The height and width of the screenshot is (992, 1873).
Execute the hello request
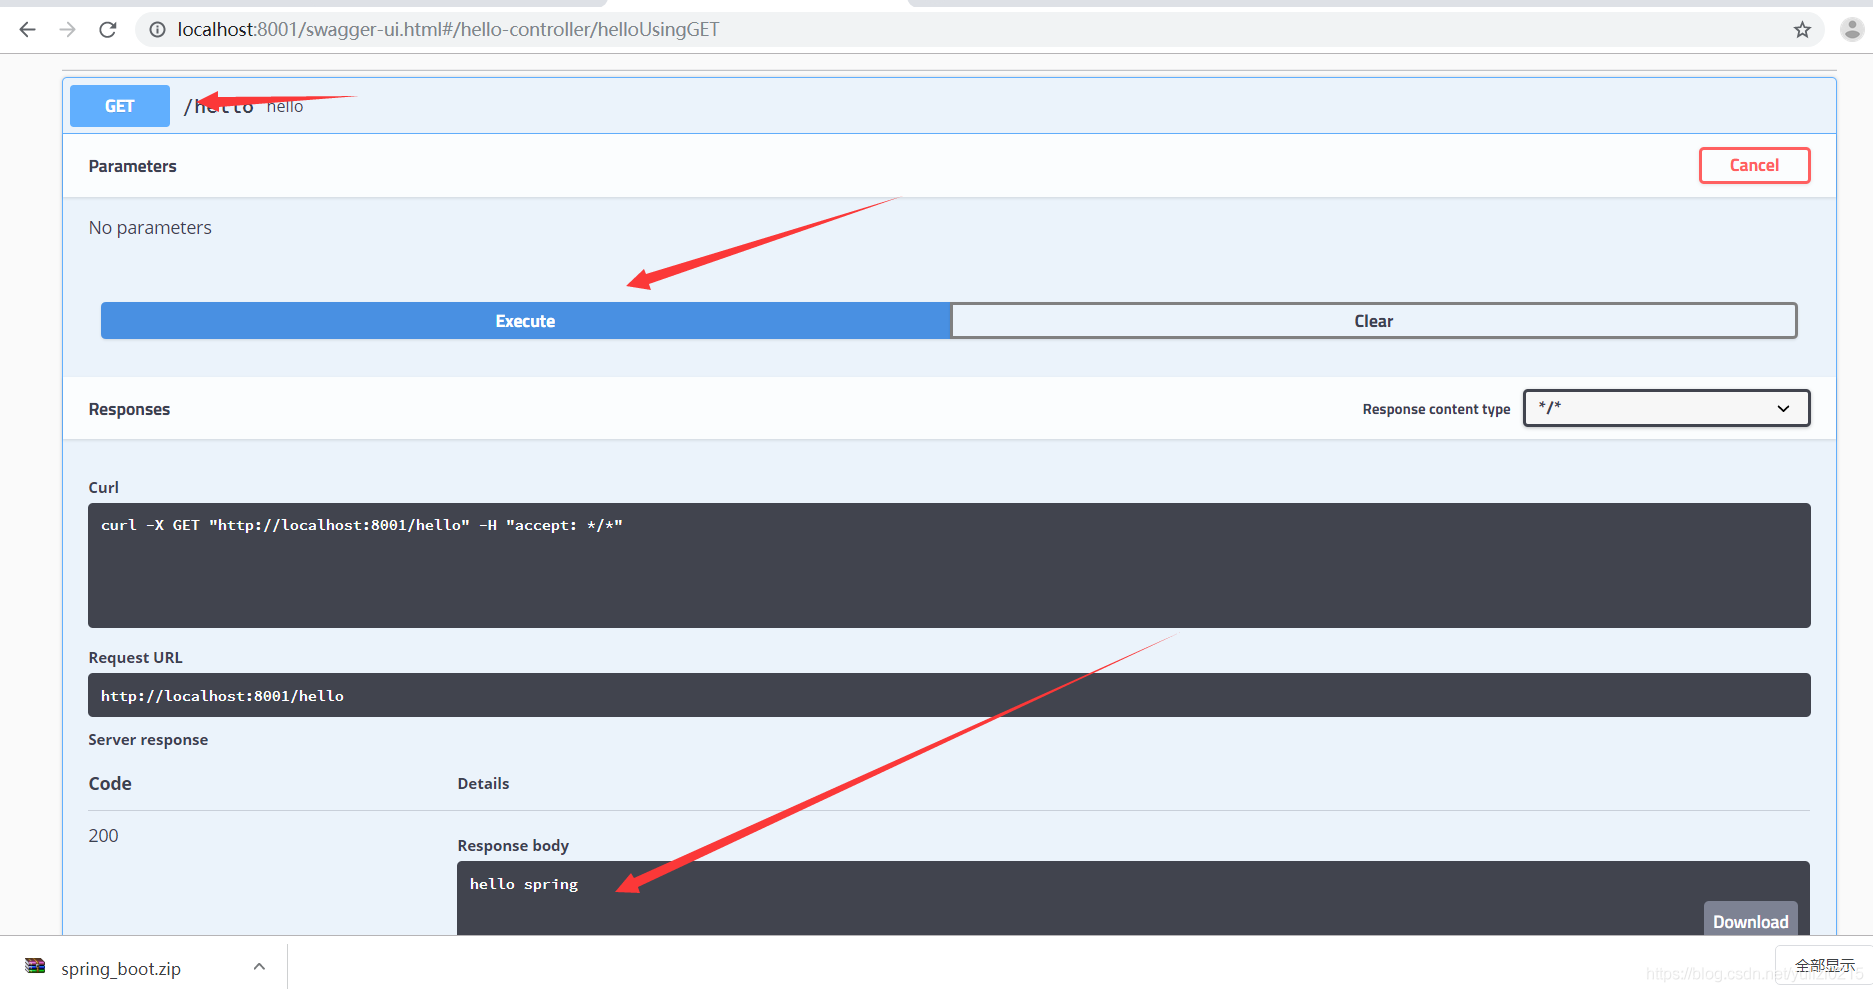pyautogui.click(x=525, y=321)
